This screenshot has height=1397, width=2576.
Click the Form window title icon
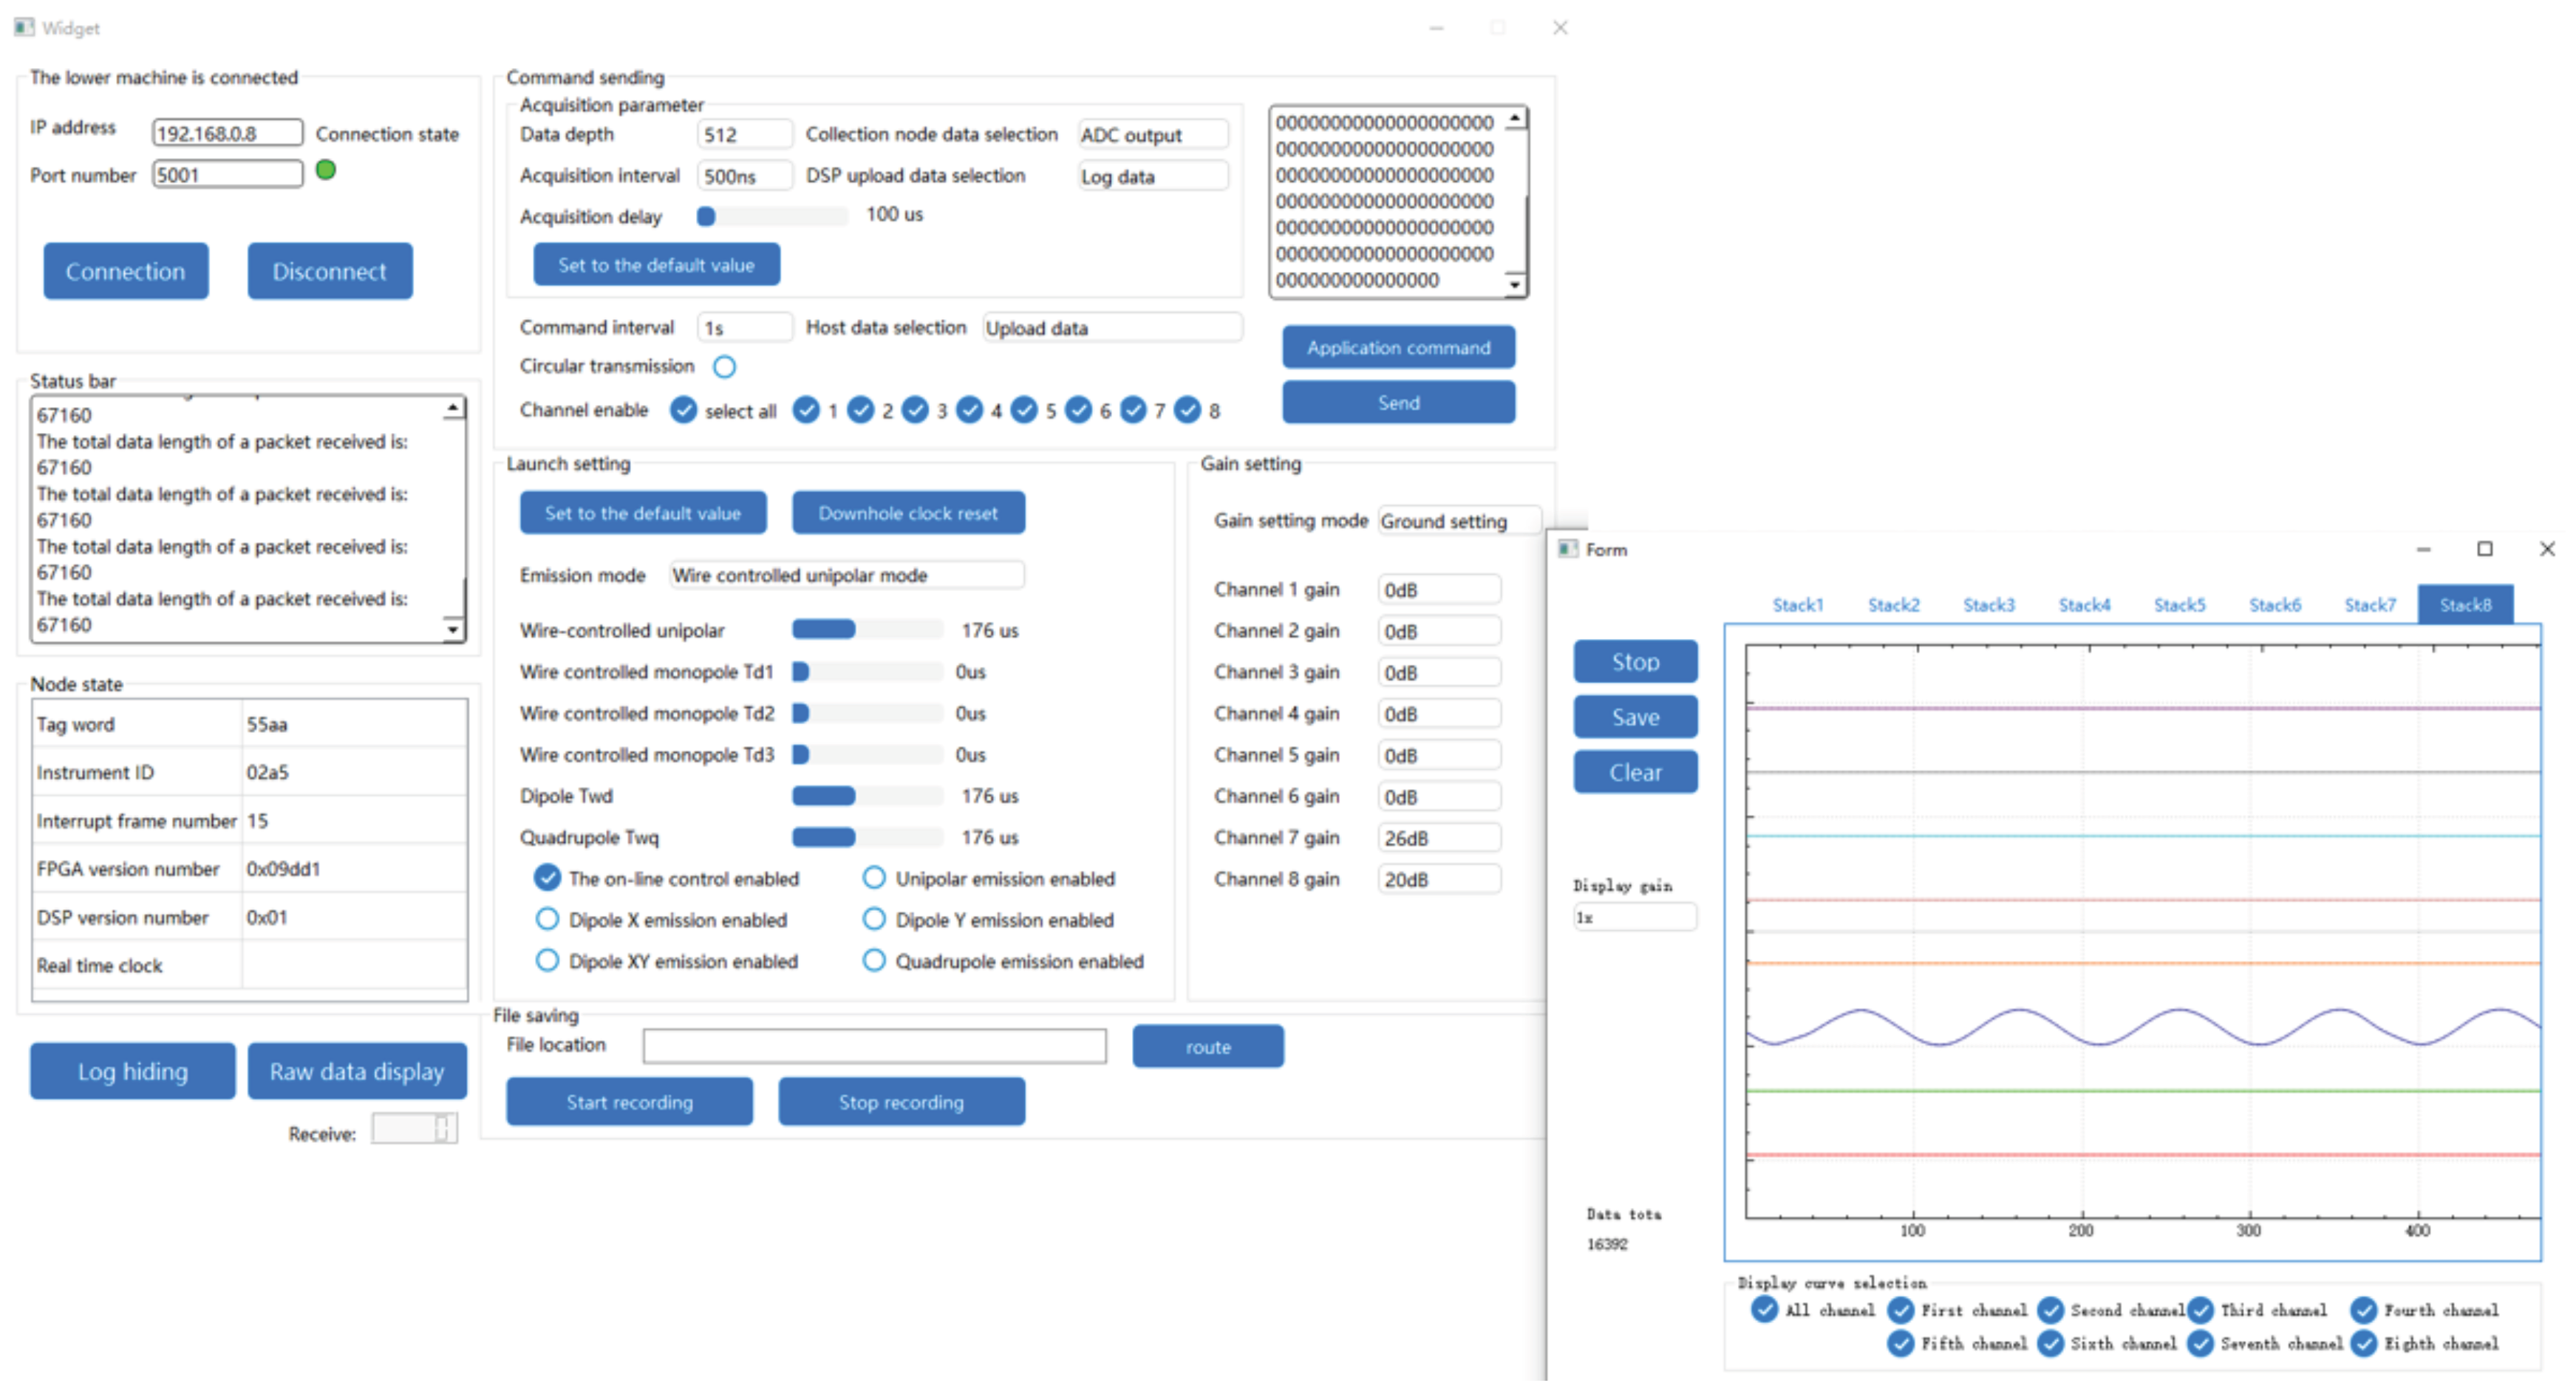1567,549
